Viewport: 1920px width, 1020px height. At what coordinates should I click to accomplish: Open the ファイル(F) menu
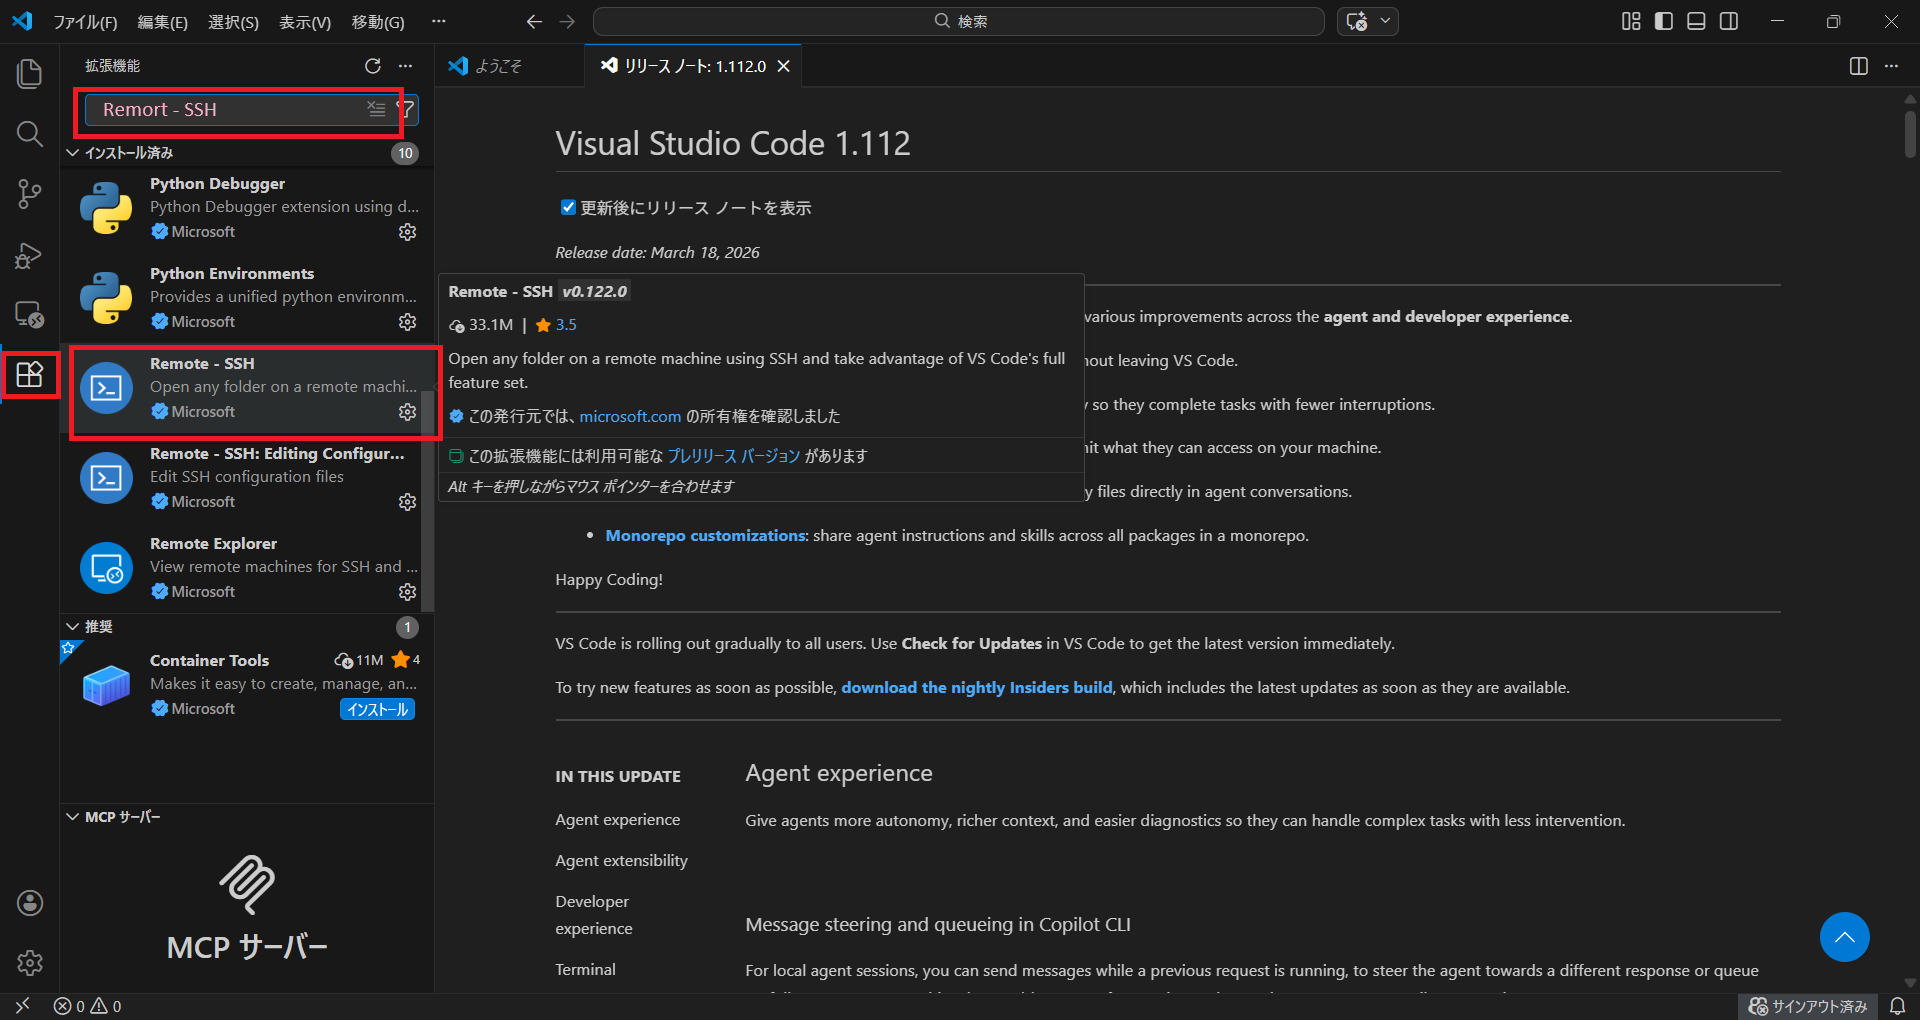pos(85,22)
